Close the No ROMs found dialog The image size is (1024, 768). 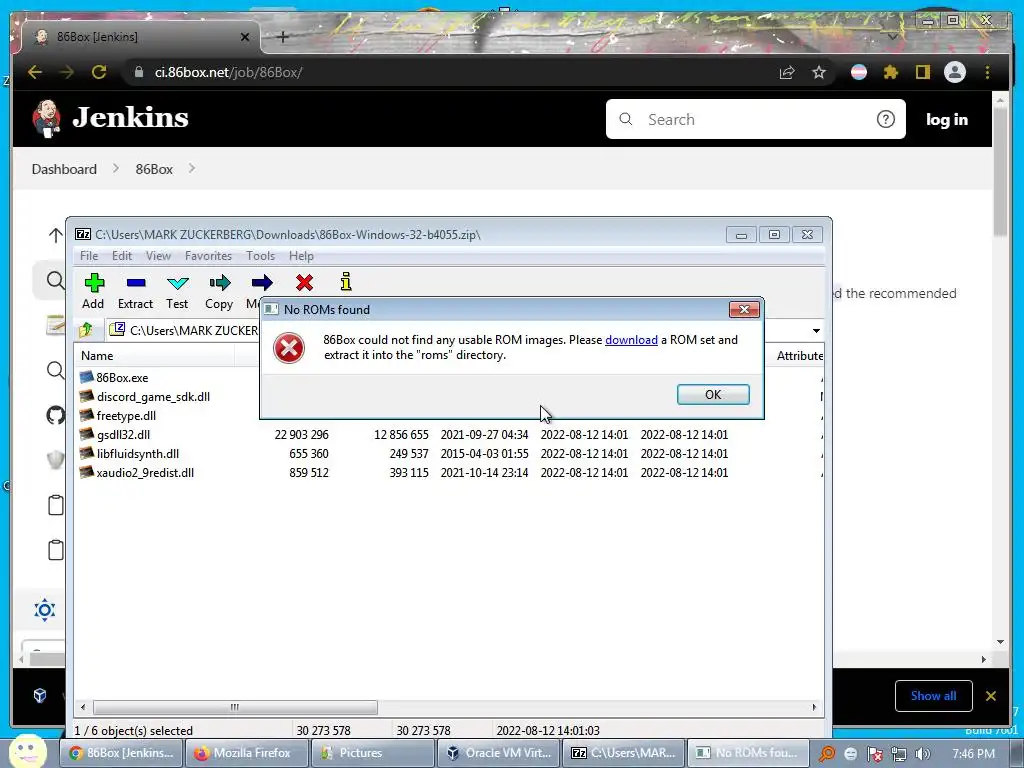click(744, 310)
